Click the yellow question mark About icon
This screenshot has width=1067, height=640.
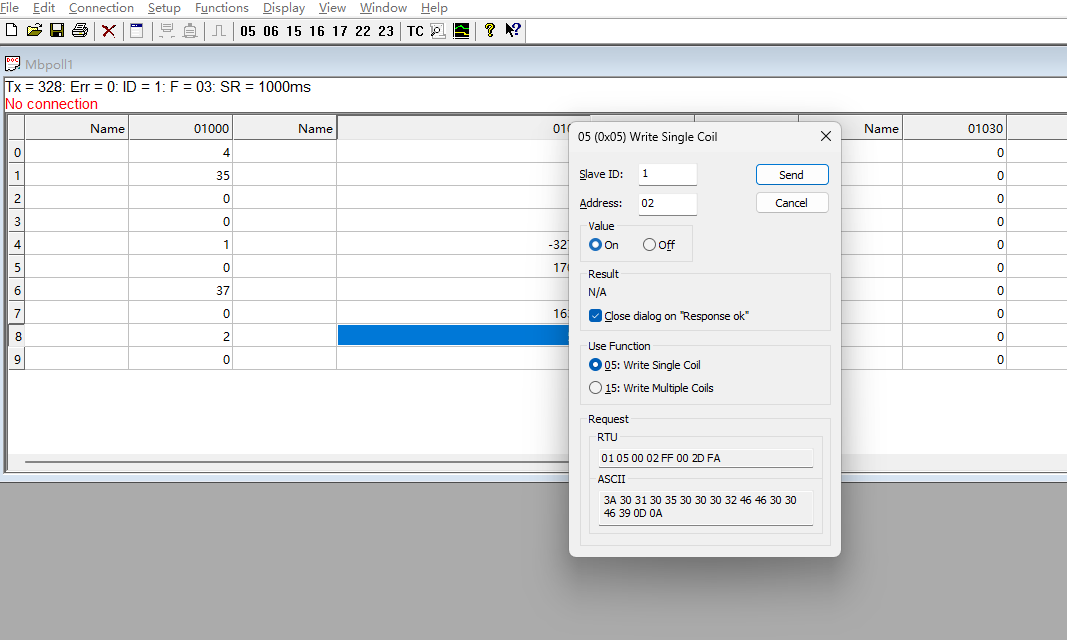point(489,31)
